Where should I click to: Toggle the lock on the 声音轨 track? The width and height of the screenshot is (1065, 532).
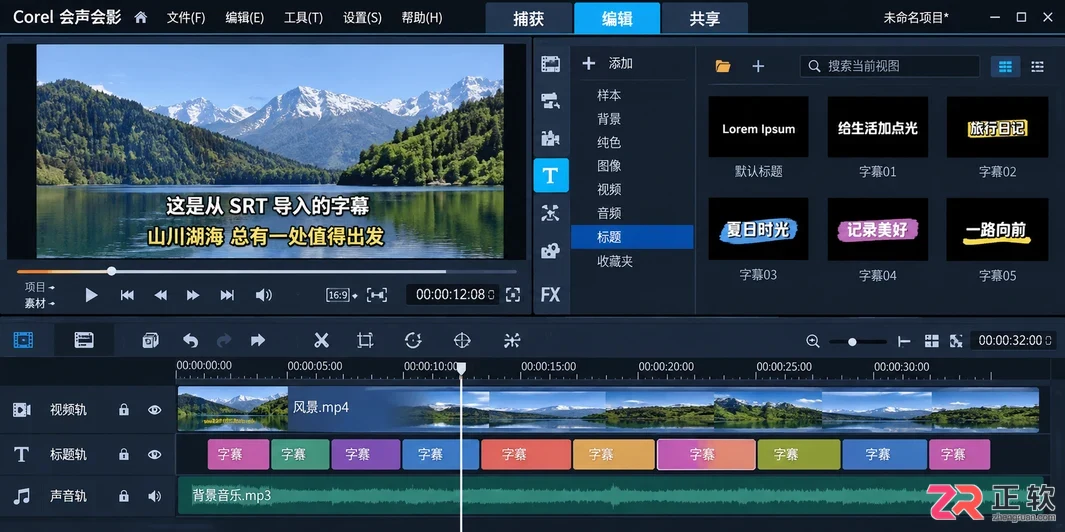pos(124,496)
